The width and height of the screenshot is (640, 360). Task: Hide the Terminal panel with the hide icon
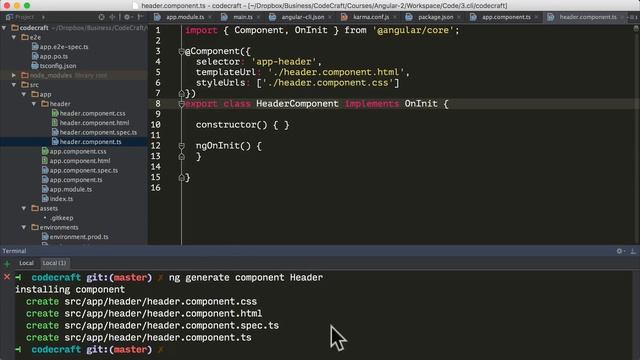[x=633, y=251]
